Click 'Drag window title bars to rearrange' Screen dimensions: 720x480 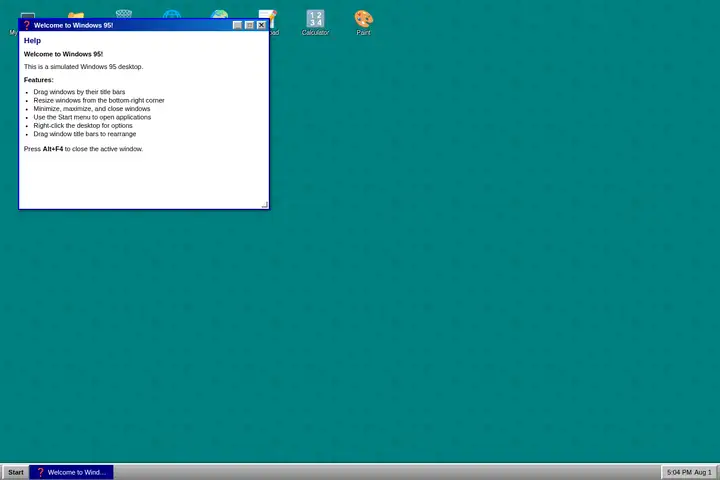click(85, 134)
